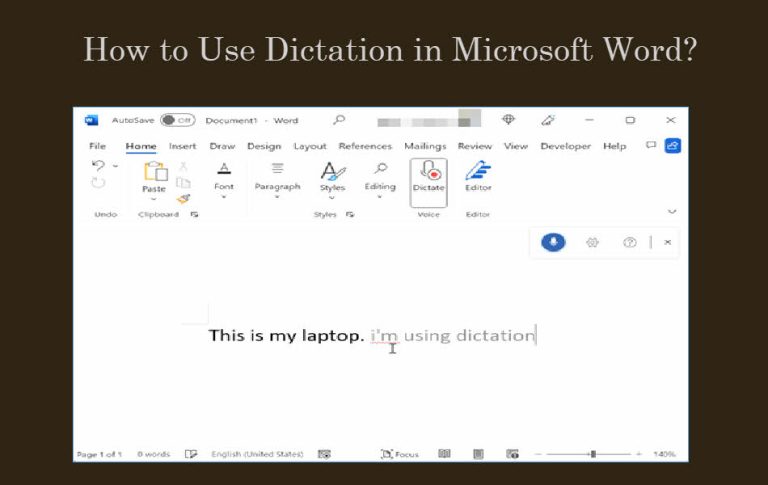The height and width of the screenshot is (485, 768).
Task: Click the Paste clipboard icon
Action: [x=155, y=172]
